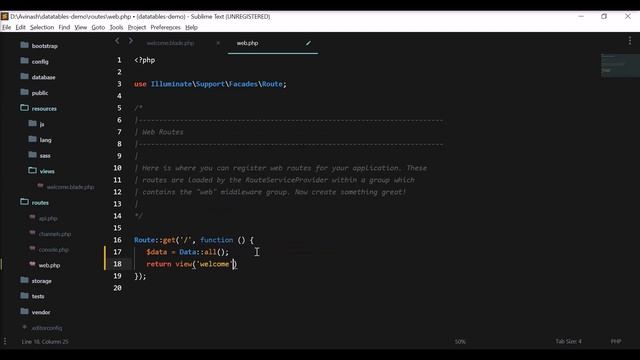Click the PHP icon beside console.php
This screenshot has width=640, height=360.
[x=32, y=248]
